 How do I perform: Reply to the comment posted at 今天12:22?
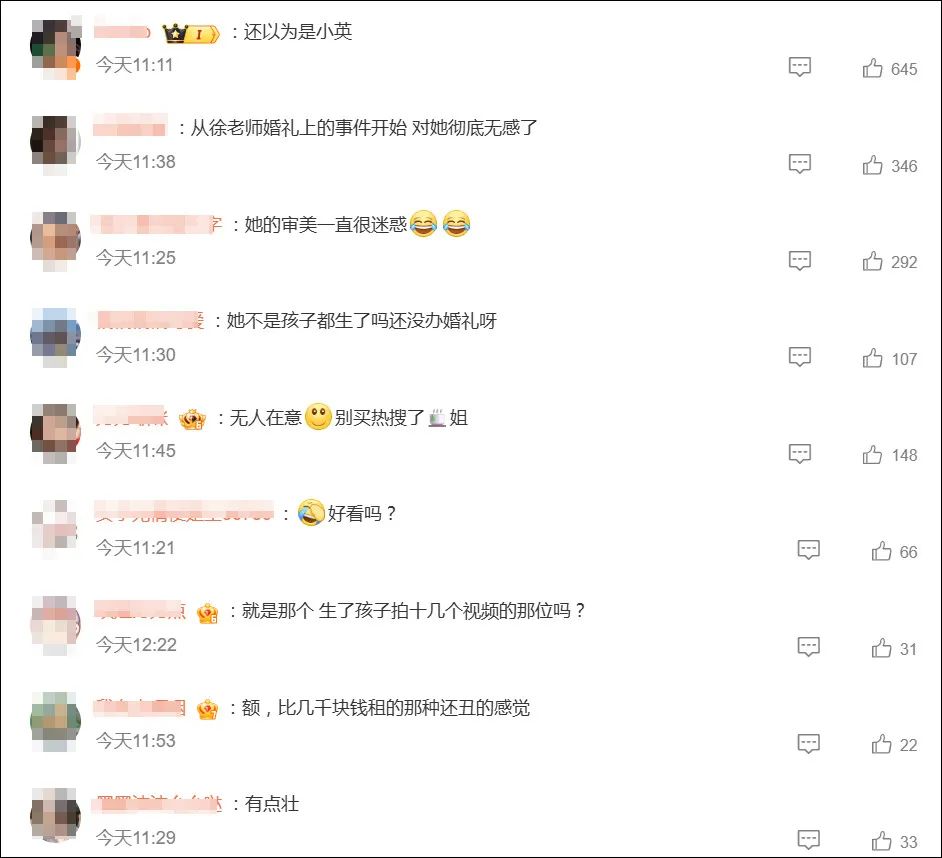point(809,647)
